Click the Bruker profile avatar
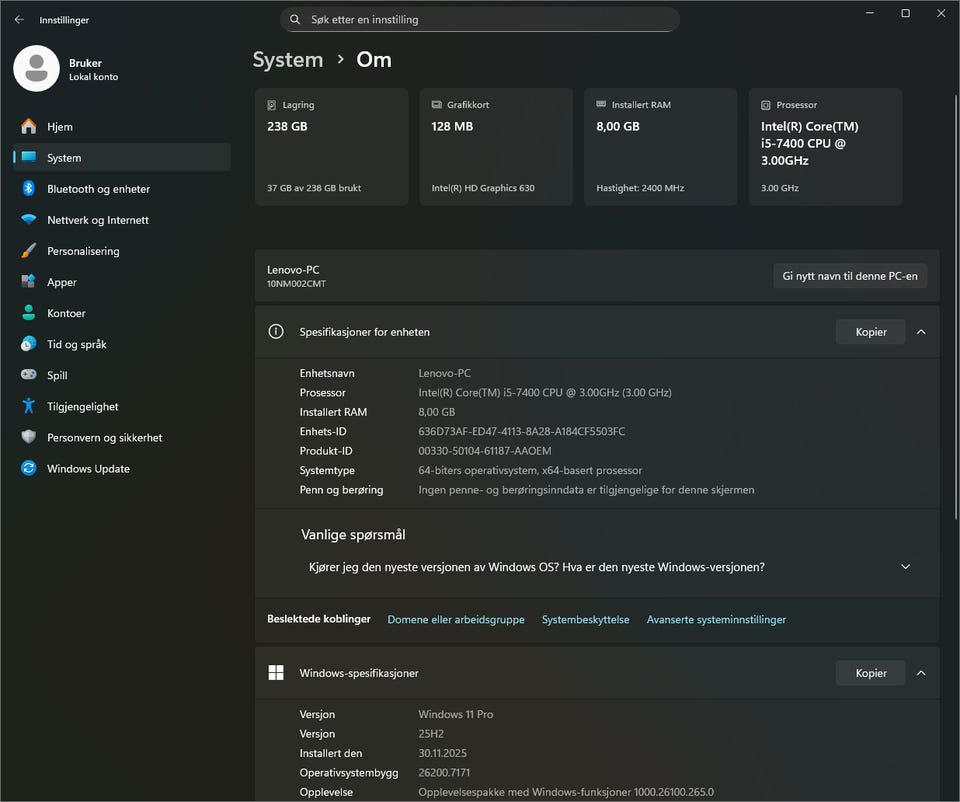The height and width of the screenshot is (802, 960). 36,68
